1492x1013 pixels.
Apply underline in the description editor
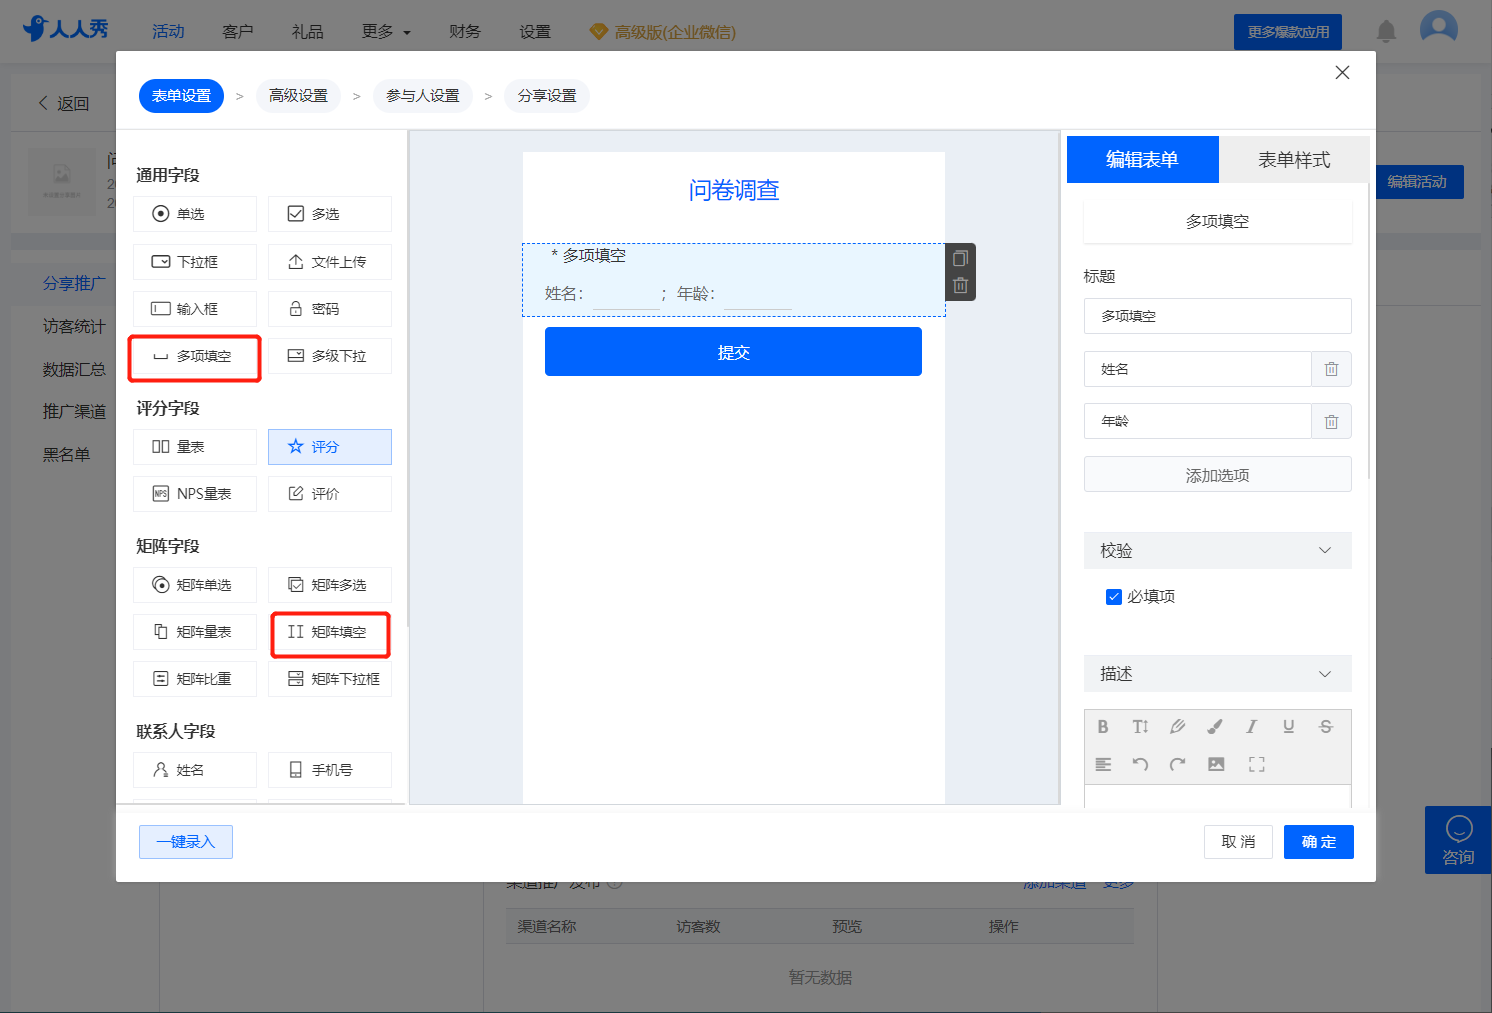(x=1288, y=727)
